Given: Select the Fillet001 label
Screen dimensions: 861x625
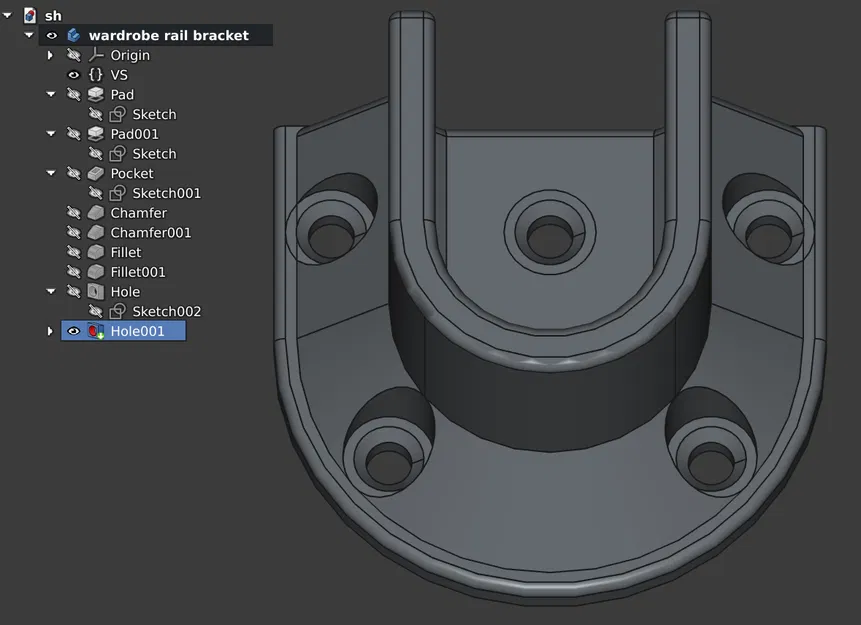Looking at the screenshot, I should coord(138,272).
